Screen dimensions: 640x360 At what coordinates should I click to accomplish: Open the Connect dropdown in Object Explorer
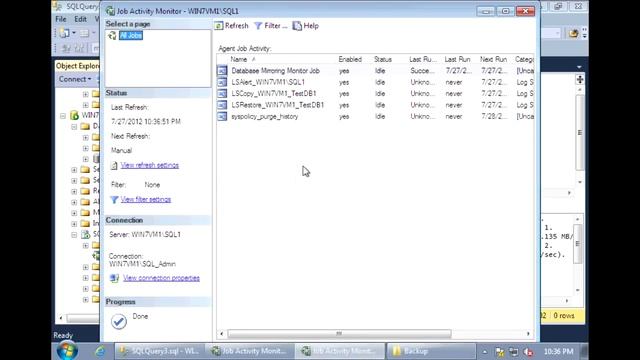[x=75, y=79]
